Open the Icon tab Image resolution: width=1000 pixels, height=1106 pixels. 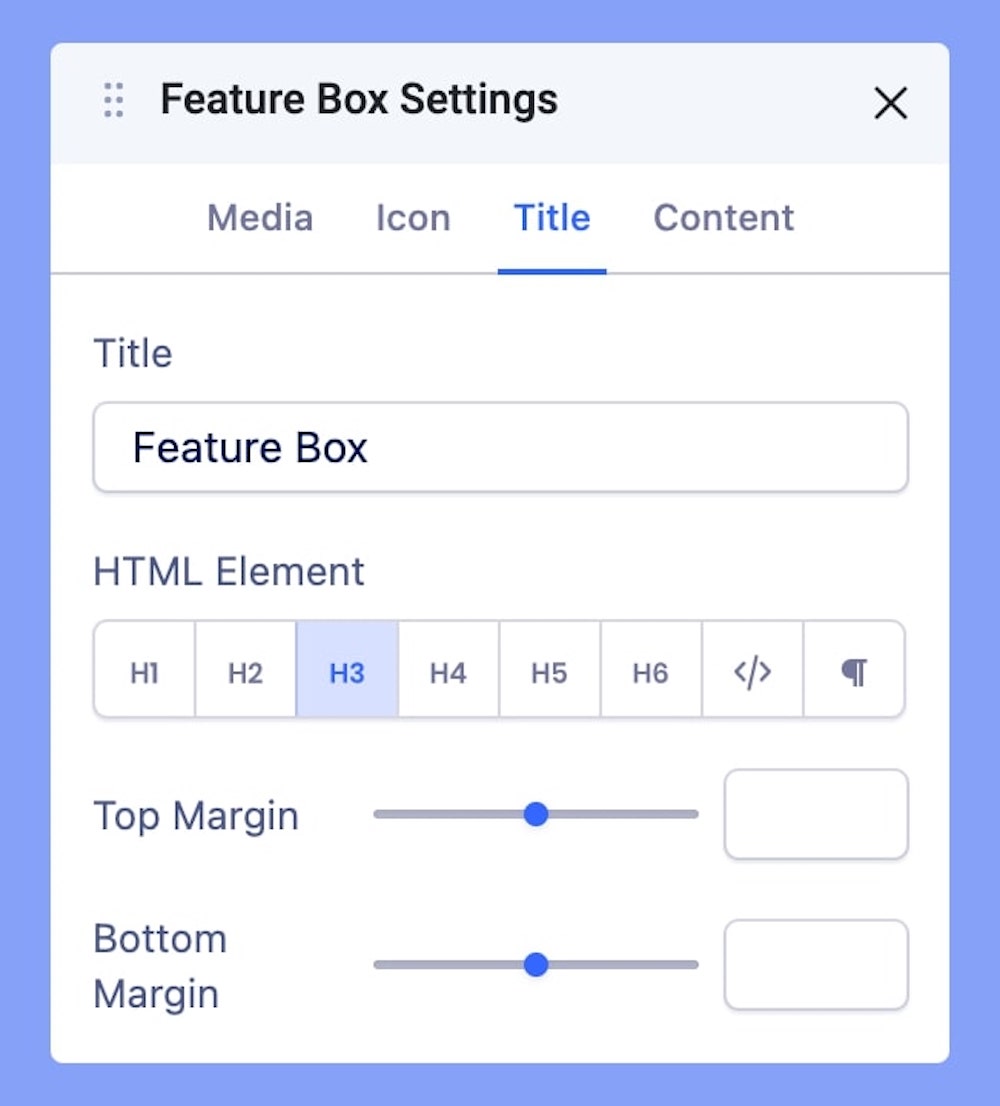click(x=413, y=218)
